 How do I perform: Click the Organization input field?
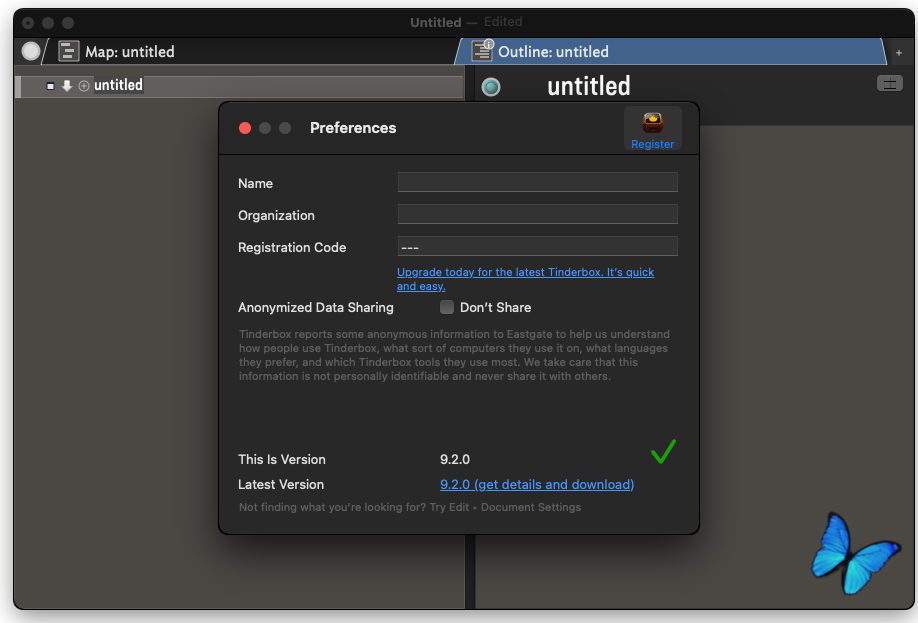[537, 214]
